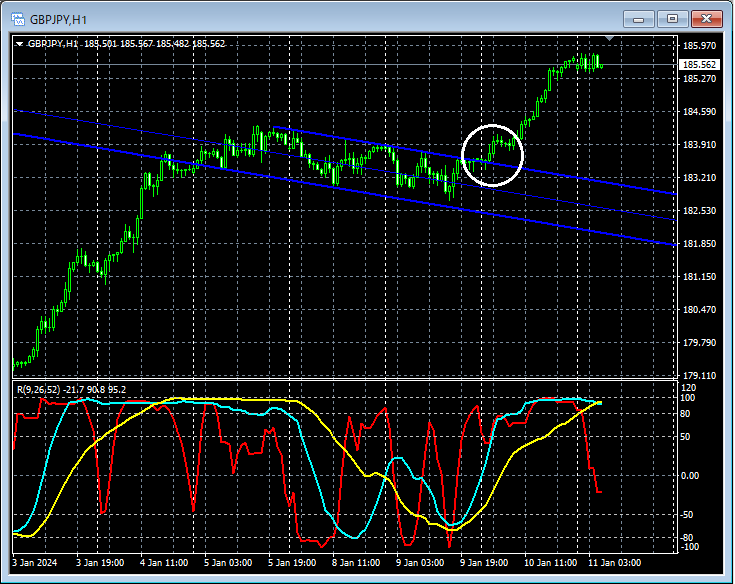Click the grey chart shift triangle at the top of the chart
The width and height of the screenshot is (735, 584).
click(x=609, y=38)
